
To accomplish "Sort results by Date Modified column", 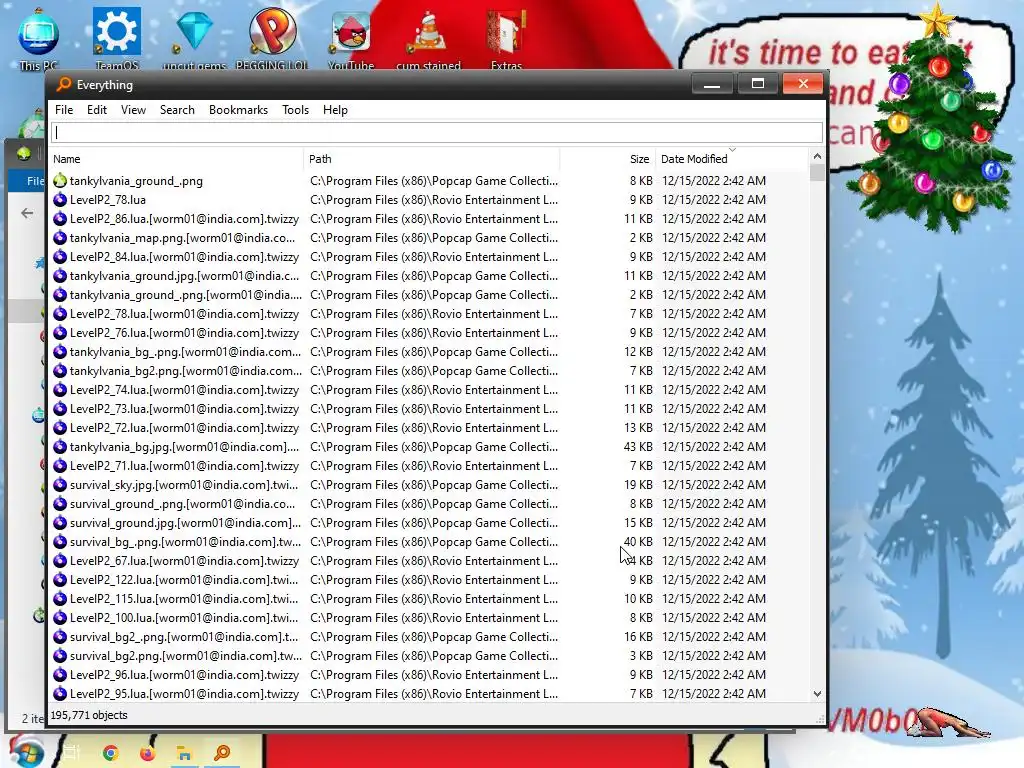I will pos(731,159).
